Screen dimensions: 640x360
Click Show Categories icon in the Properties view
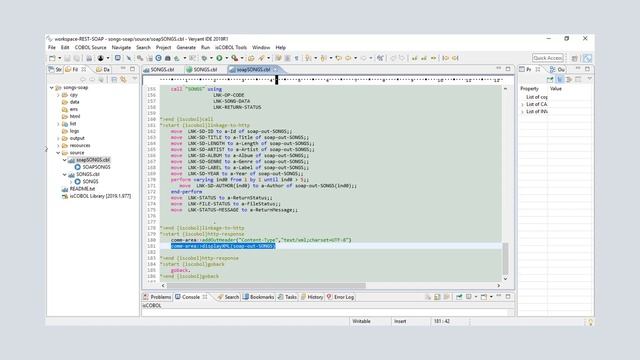coord(560,80)
